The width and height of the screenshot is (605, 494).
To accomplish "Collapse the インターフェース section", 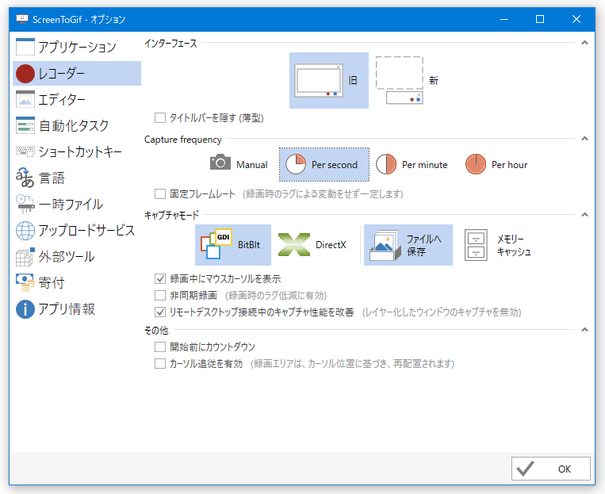I will tap(584, 45).
